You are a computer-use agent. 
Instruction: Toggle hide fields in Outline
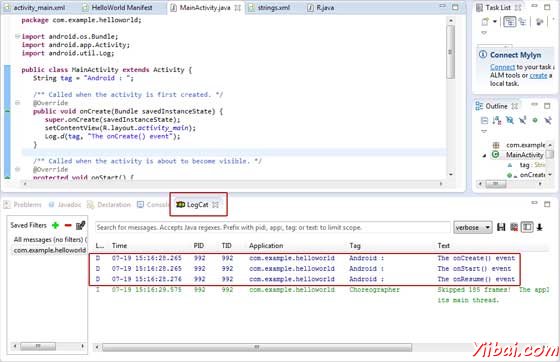click(510, 120)
